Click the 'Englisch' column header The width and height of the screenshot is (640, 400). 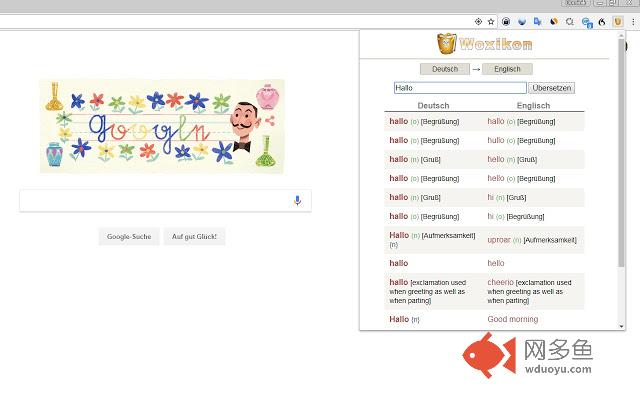tap(533, 106)
